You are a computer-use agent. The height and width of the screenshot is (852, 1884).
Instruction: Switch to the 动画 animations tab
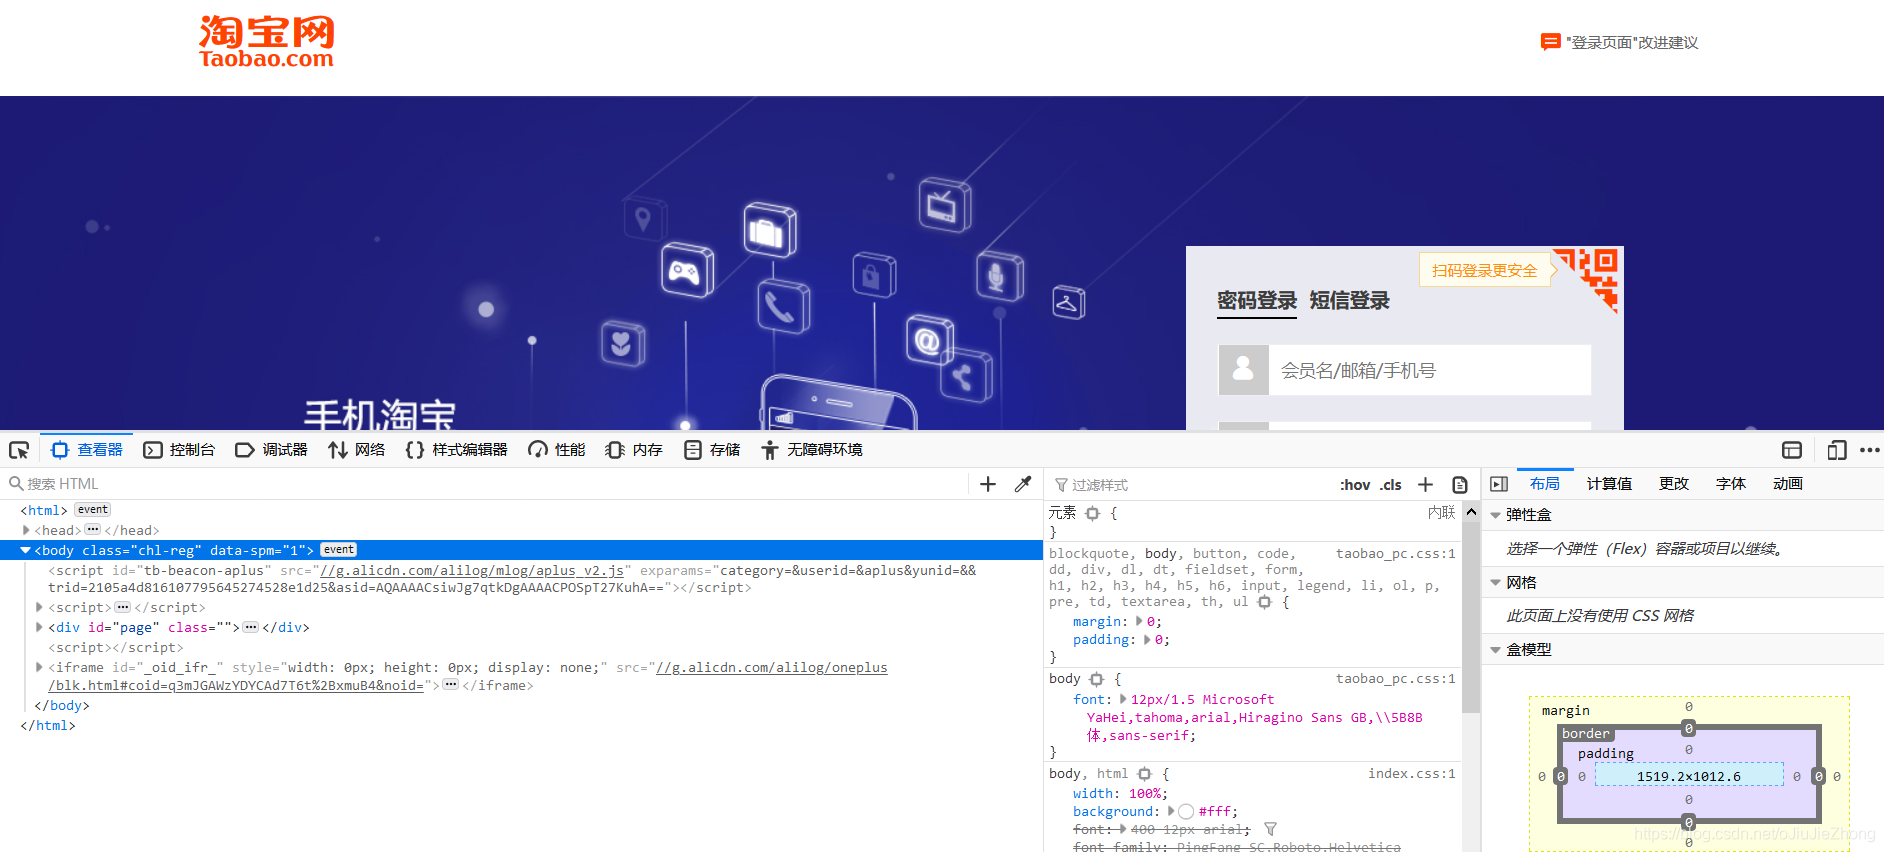pyautogui.click(x=1788, y=484)
